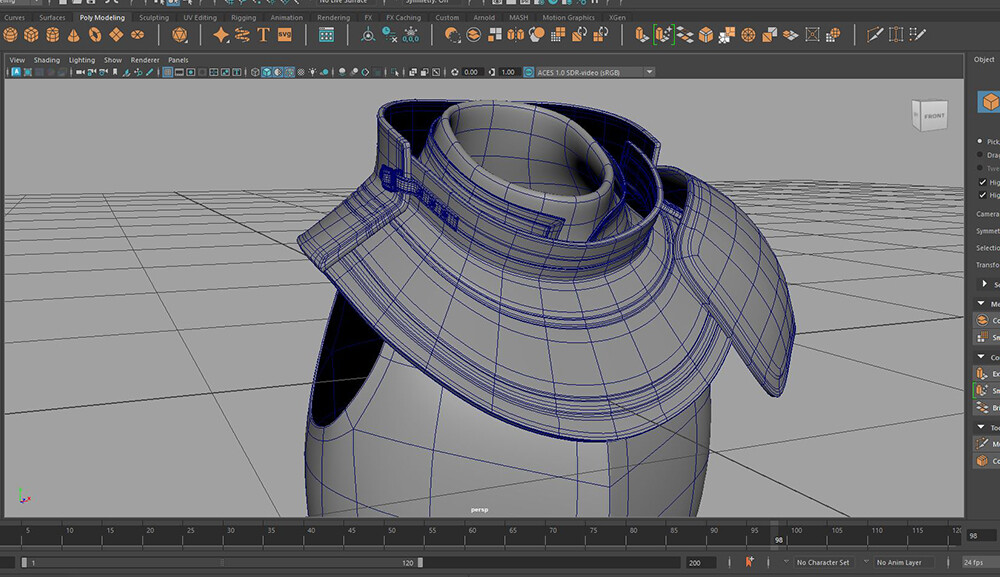Collapse the Components section in Modeling Toolkit
Viewport: 1000px width, 577px height.
981,356
